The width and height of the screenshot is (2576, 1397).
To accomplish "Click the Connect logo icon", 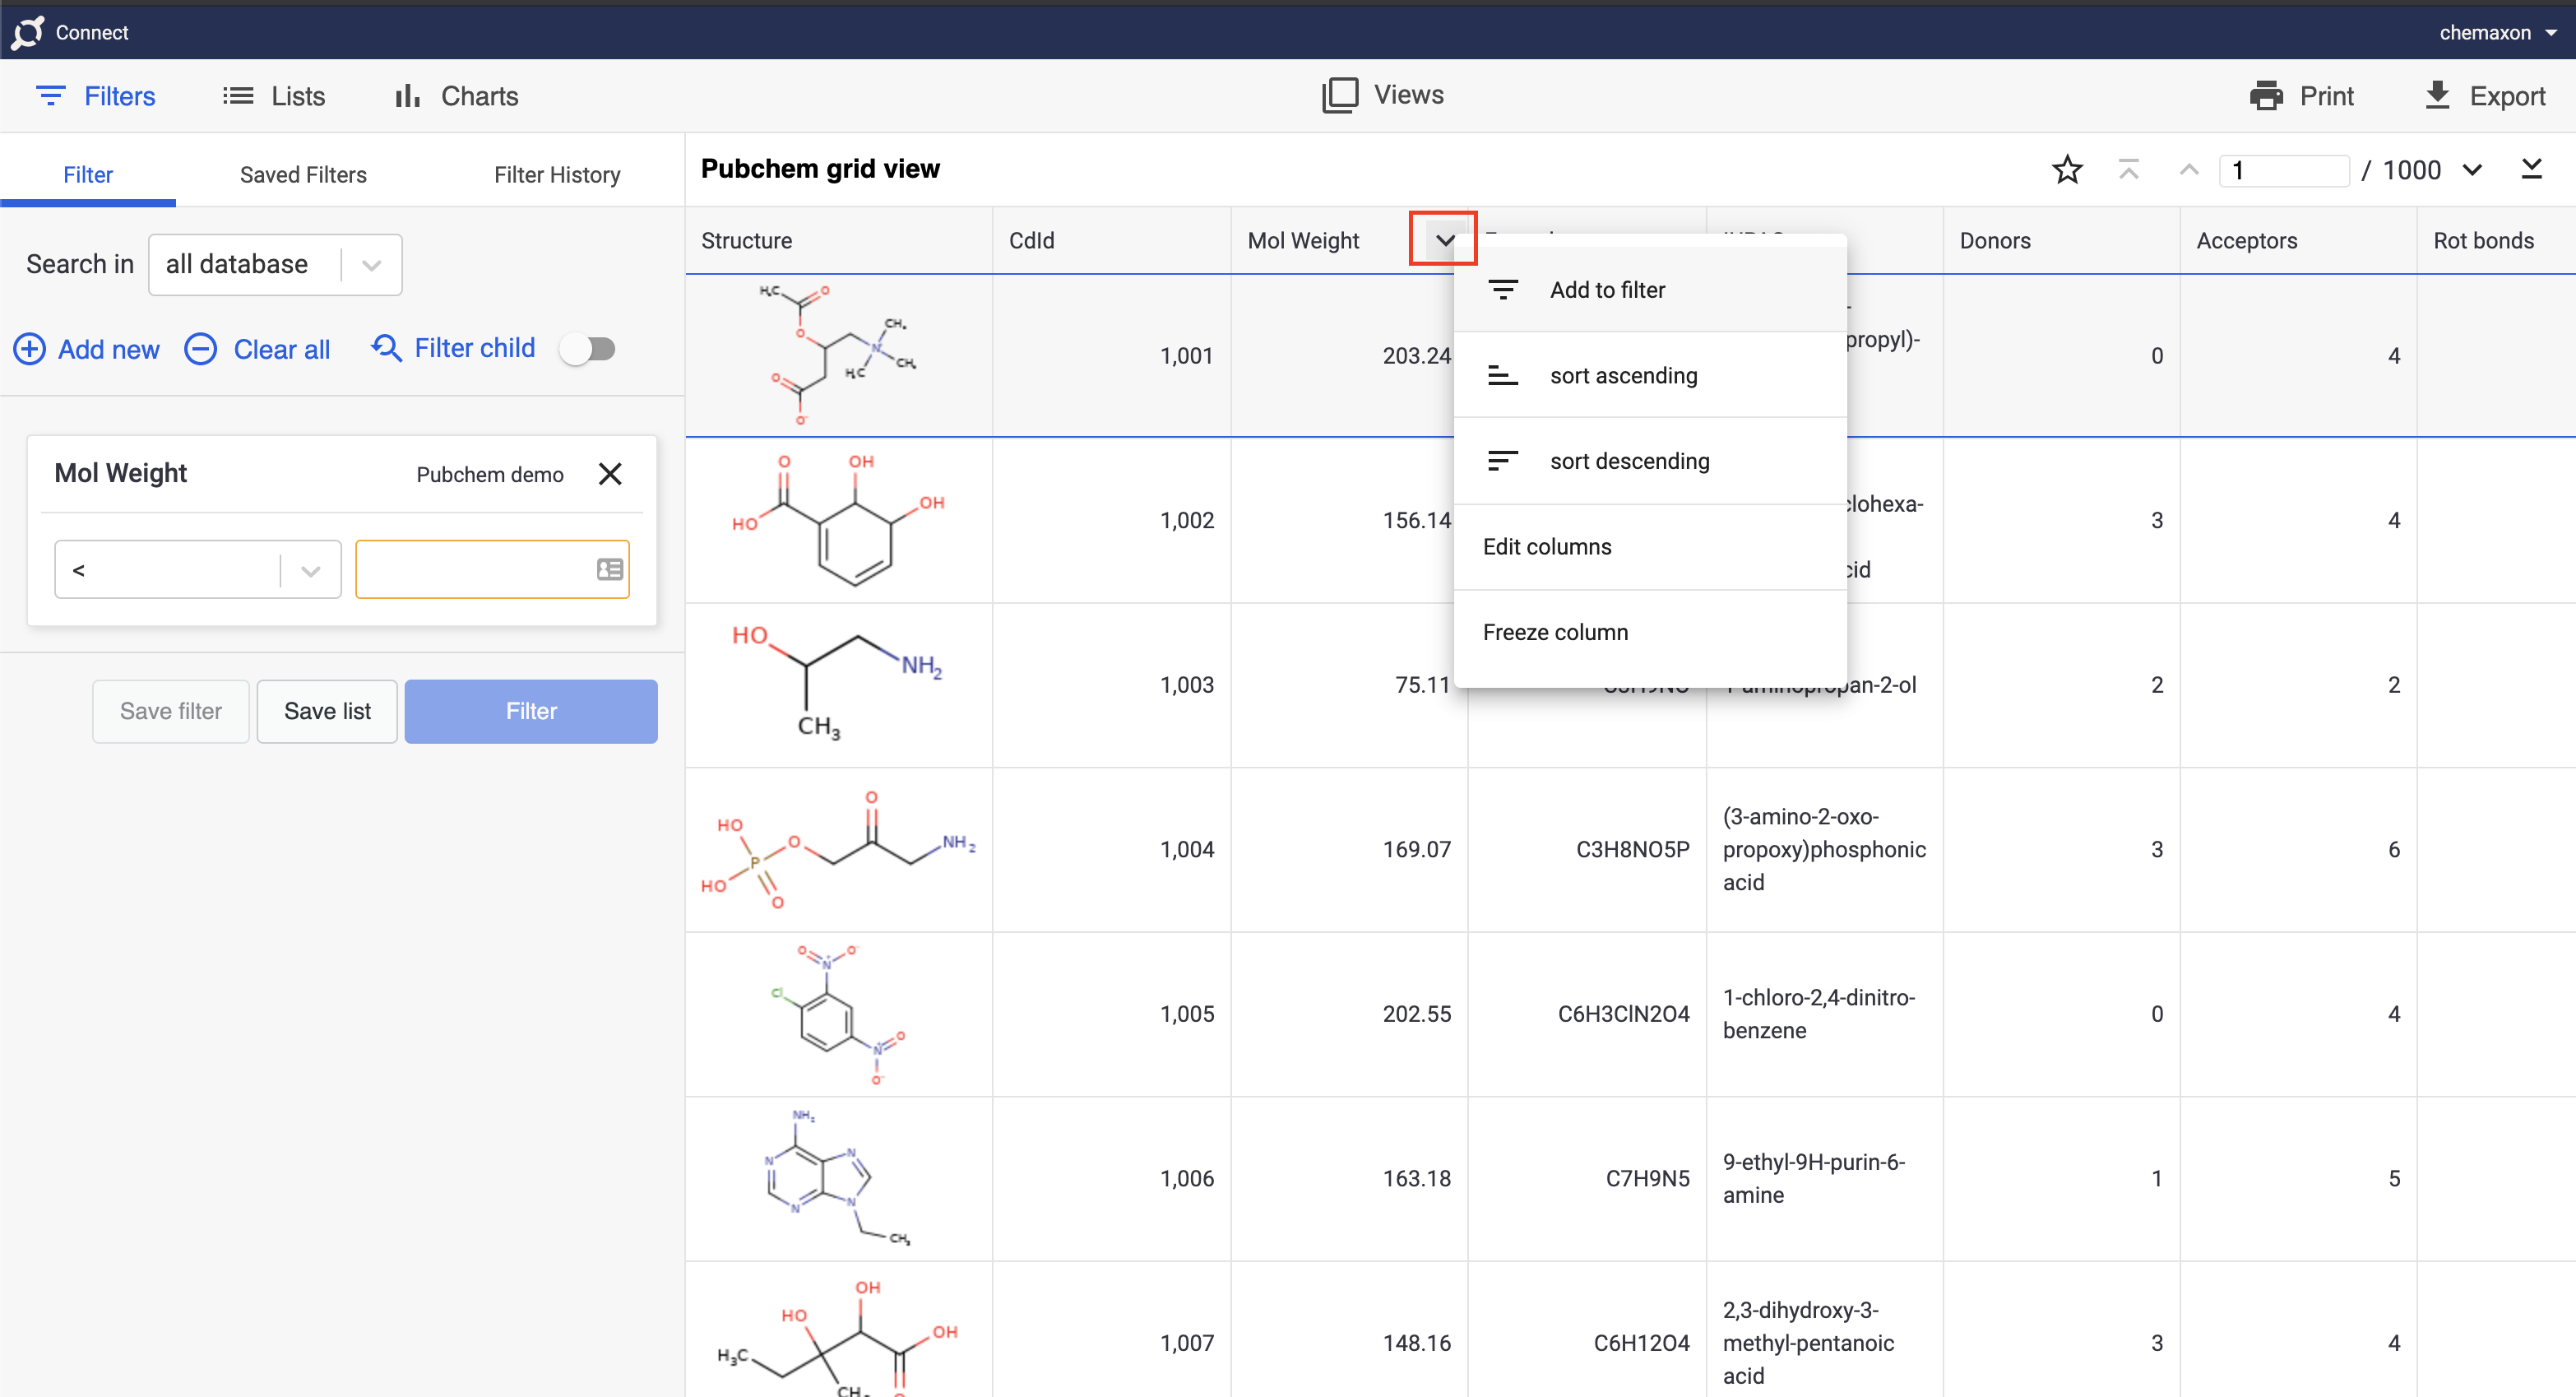I will [x=28, y=32].
